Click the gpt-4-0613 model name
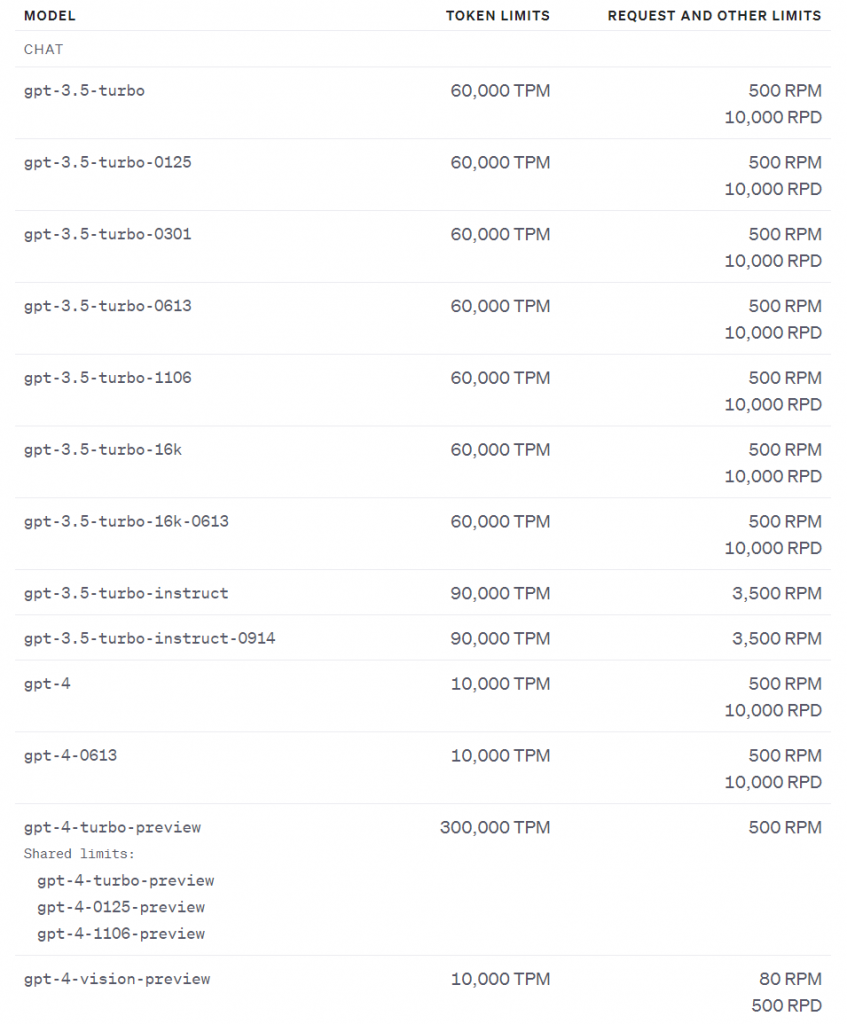The image size is (847, 1024). point(70,756)
